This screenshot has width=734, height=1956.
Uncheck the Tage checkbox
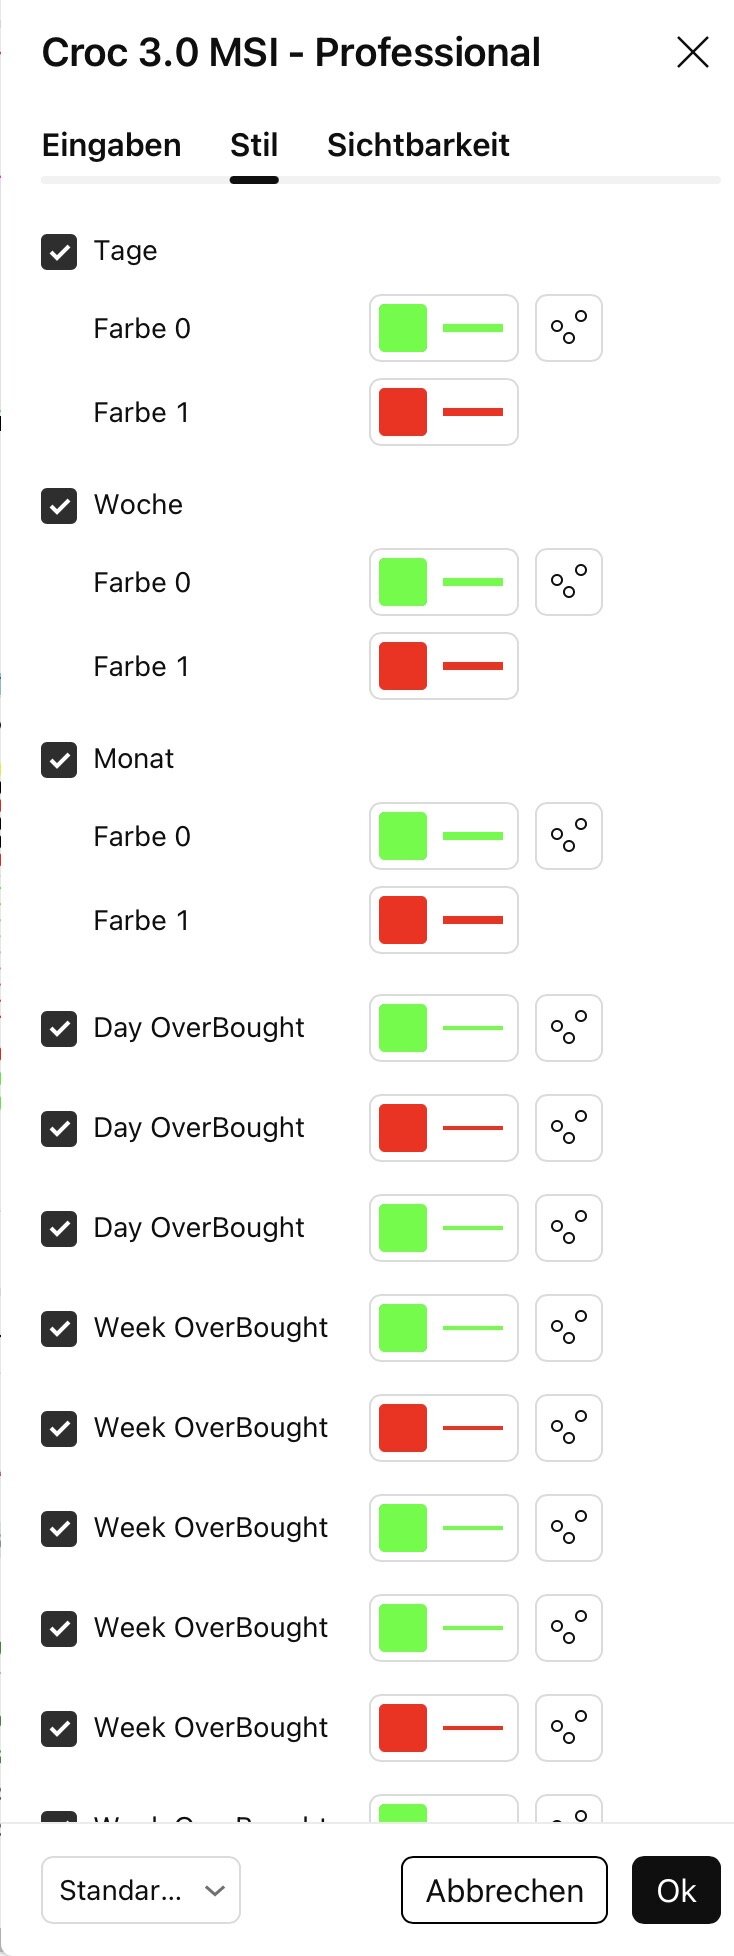59,251
